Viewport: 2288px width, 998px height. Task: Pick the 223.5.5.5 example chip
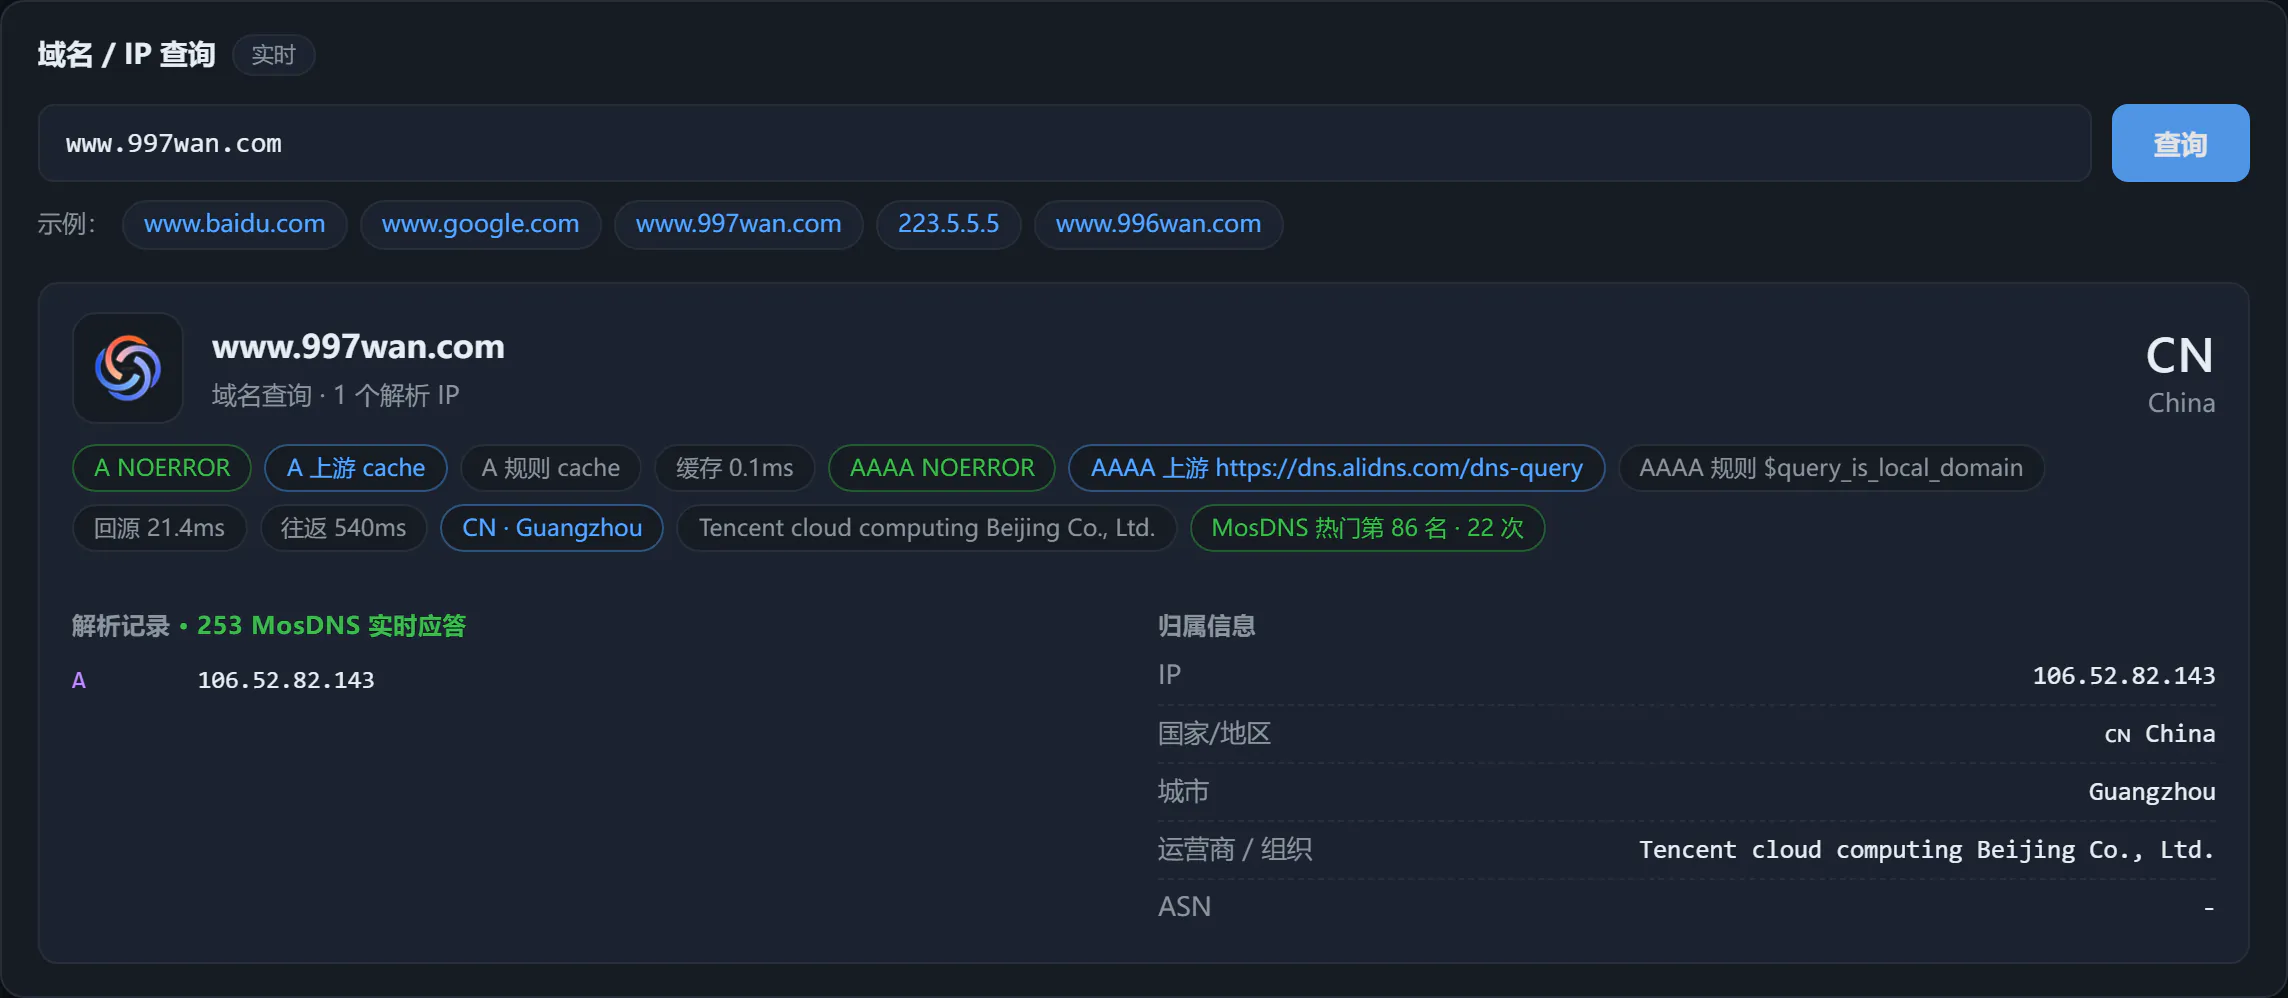click(948, 224)
